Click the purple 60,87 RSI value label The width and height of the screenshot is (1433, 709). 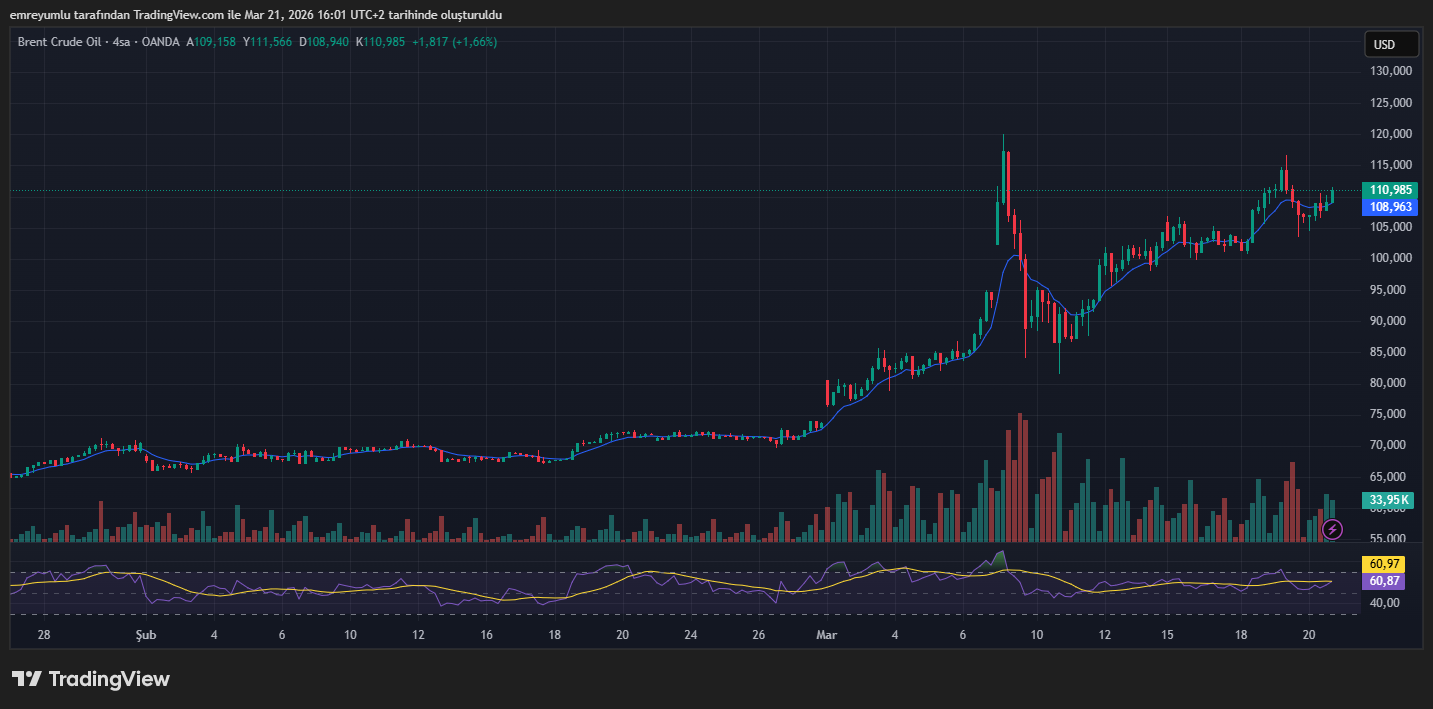(1384, 581)
